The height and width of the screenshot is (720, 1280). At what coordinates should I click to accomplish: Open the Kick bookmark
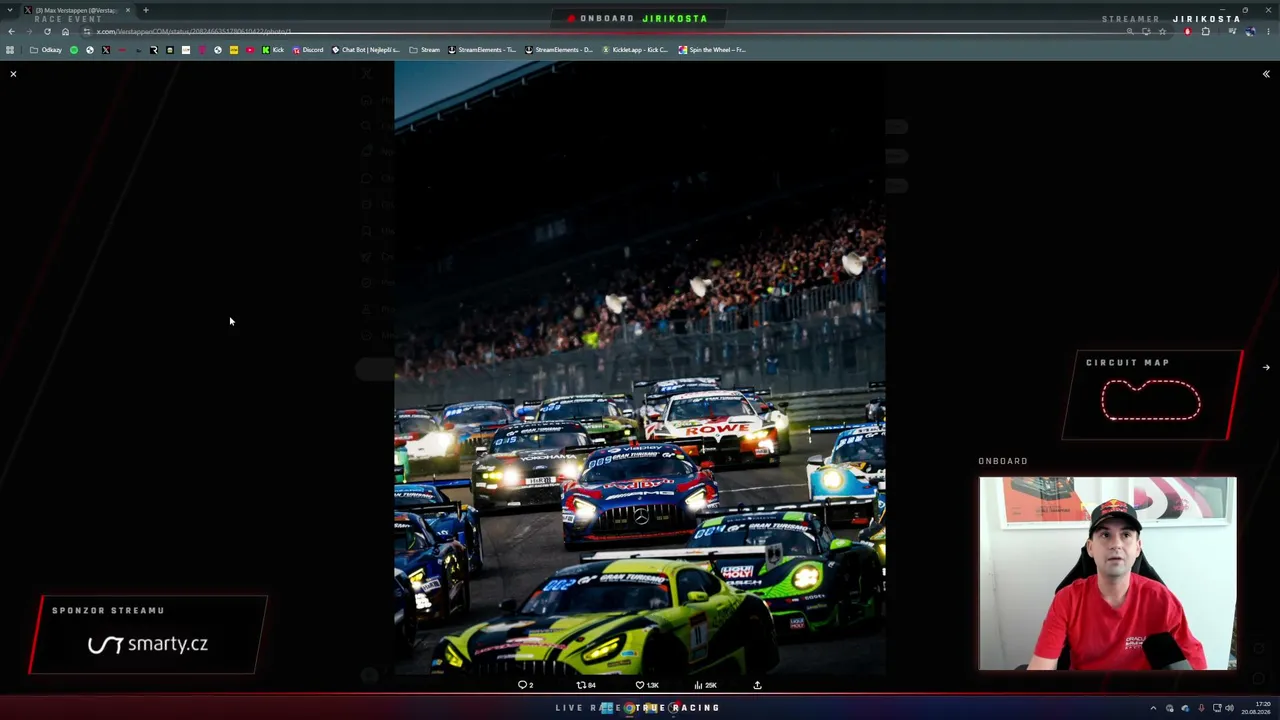coord(273,50)
